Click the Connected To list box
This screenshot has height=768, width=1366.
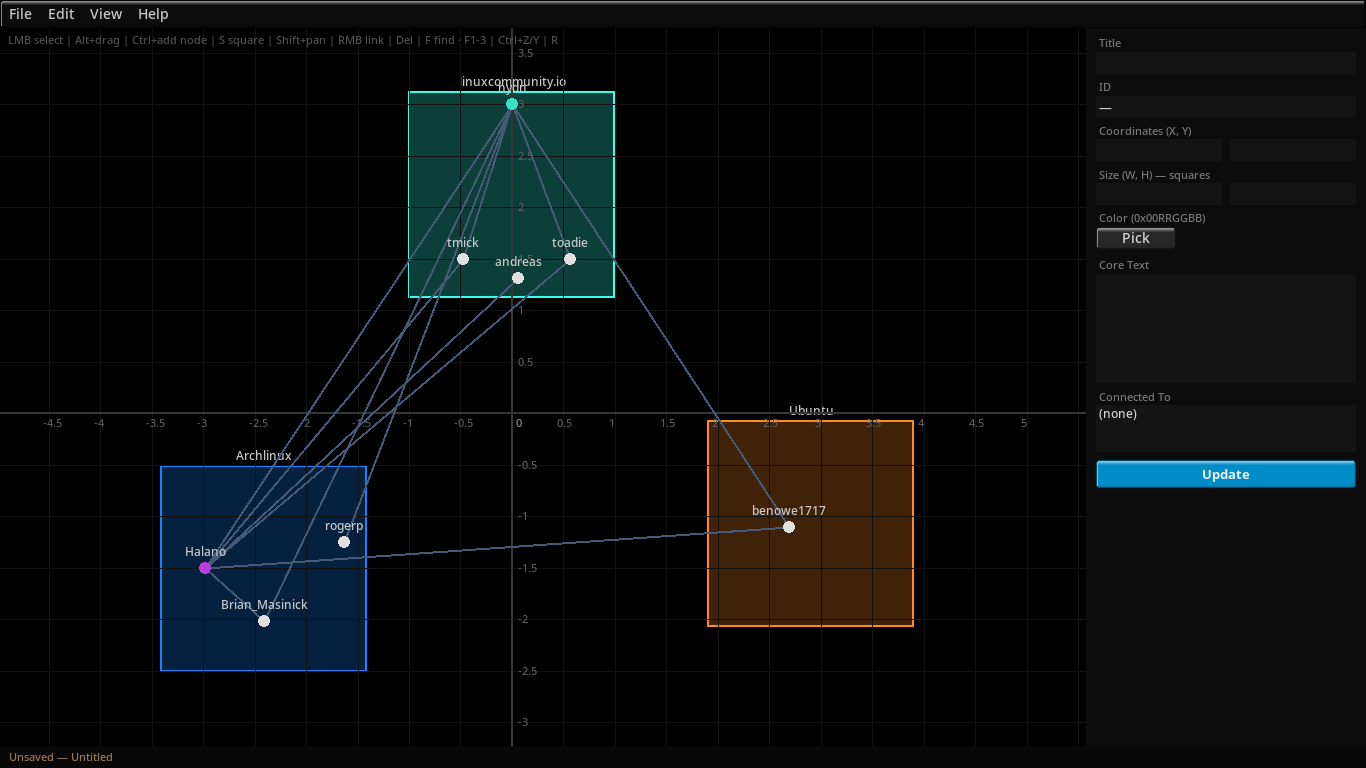pos(1226,428)
